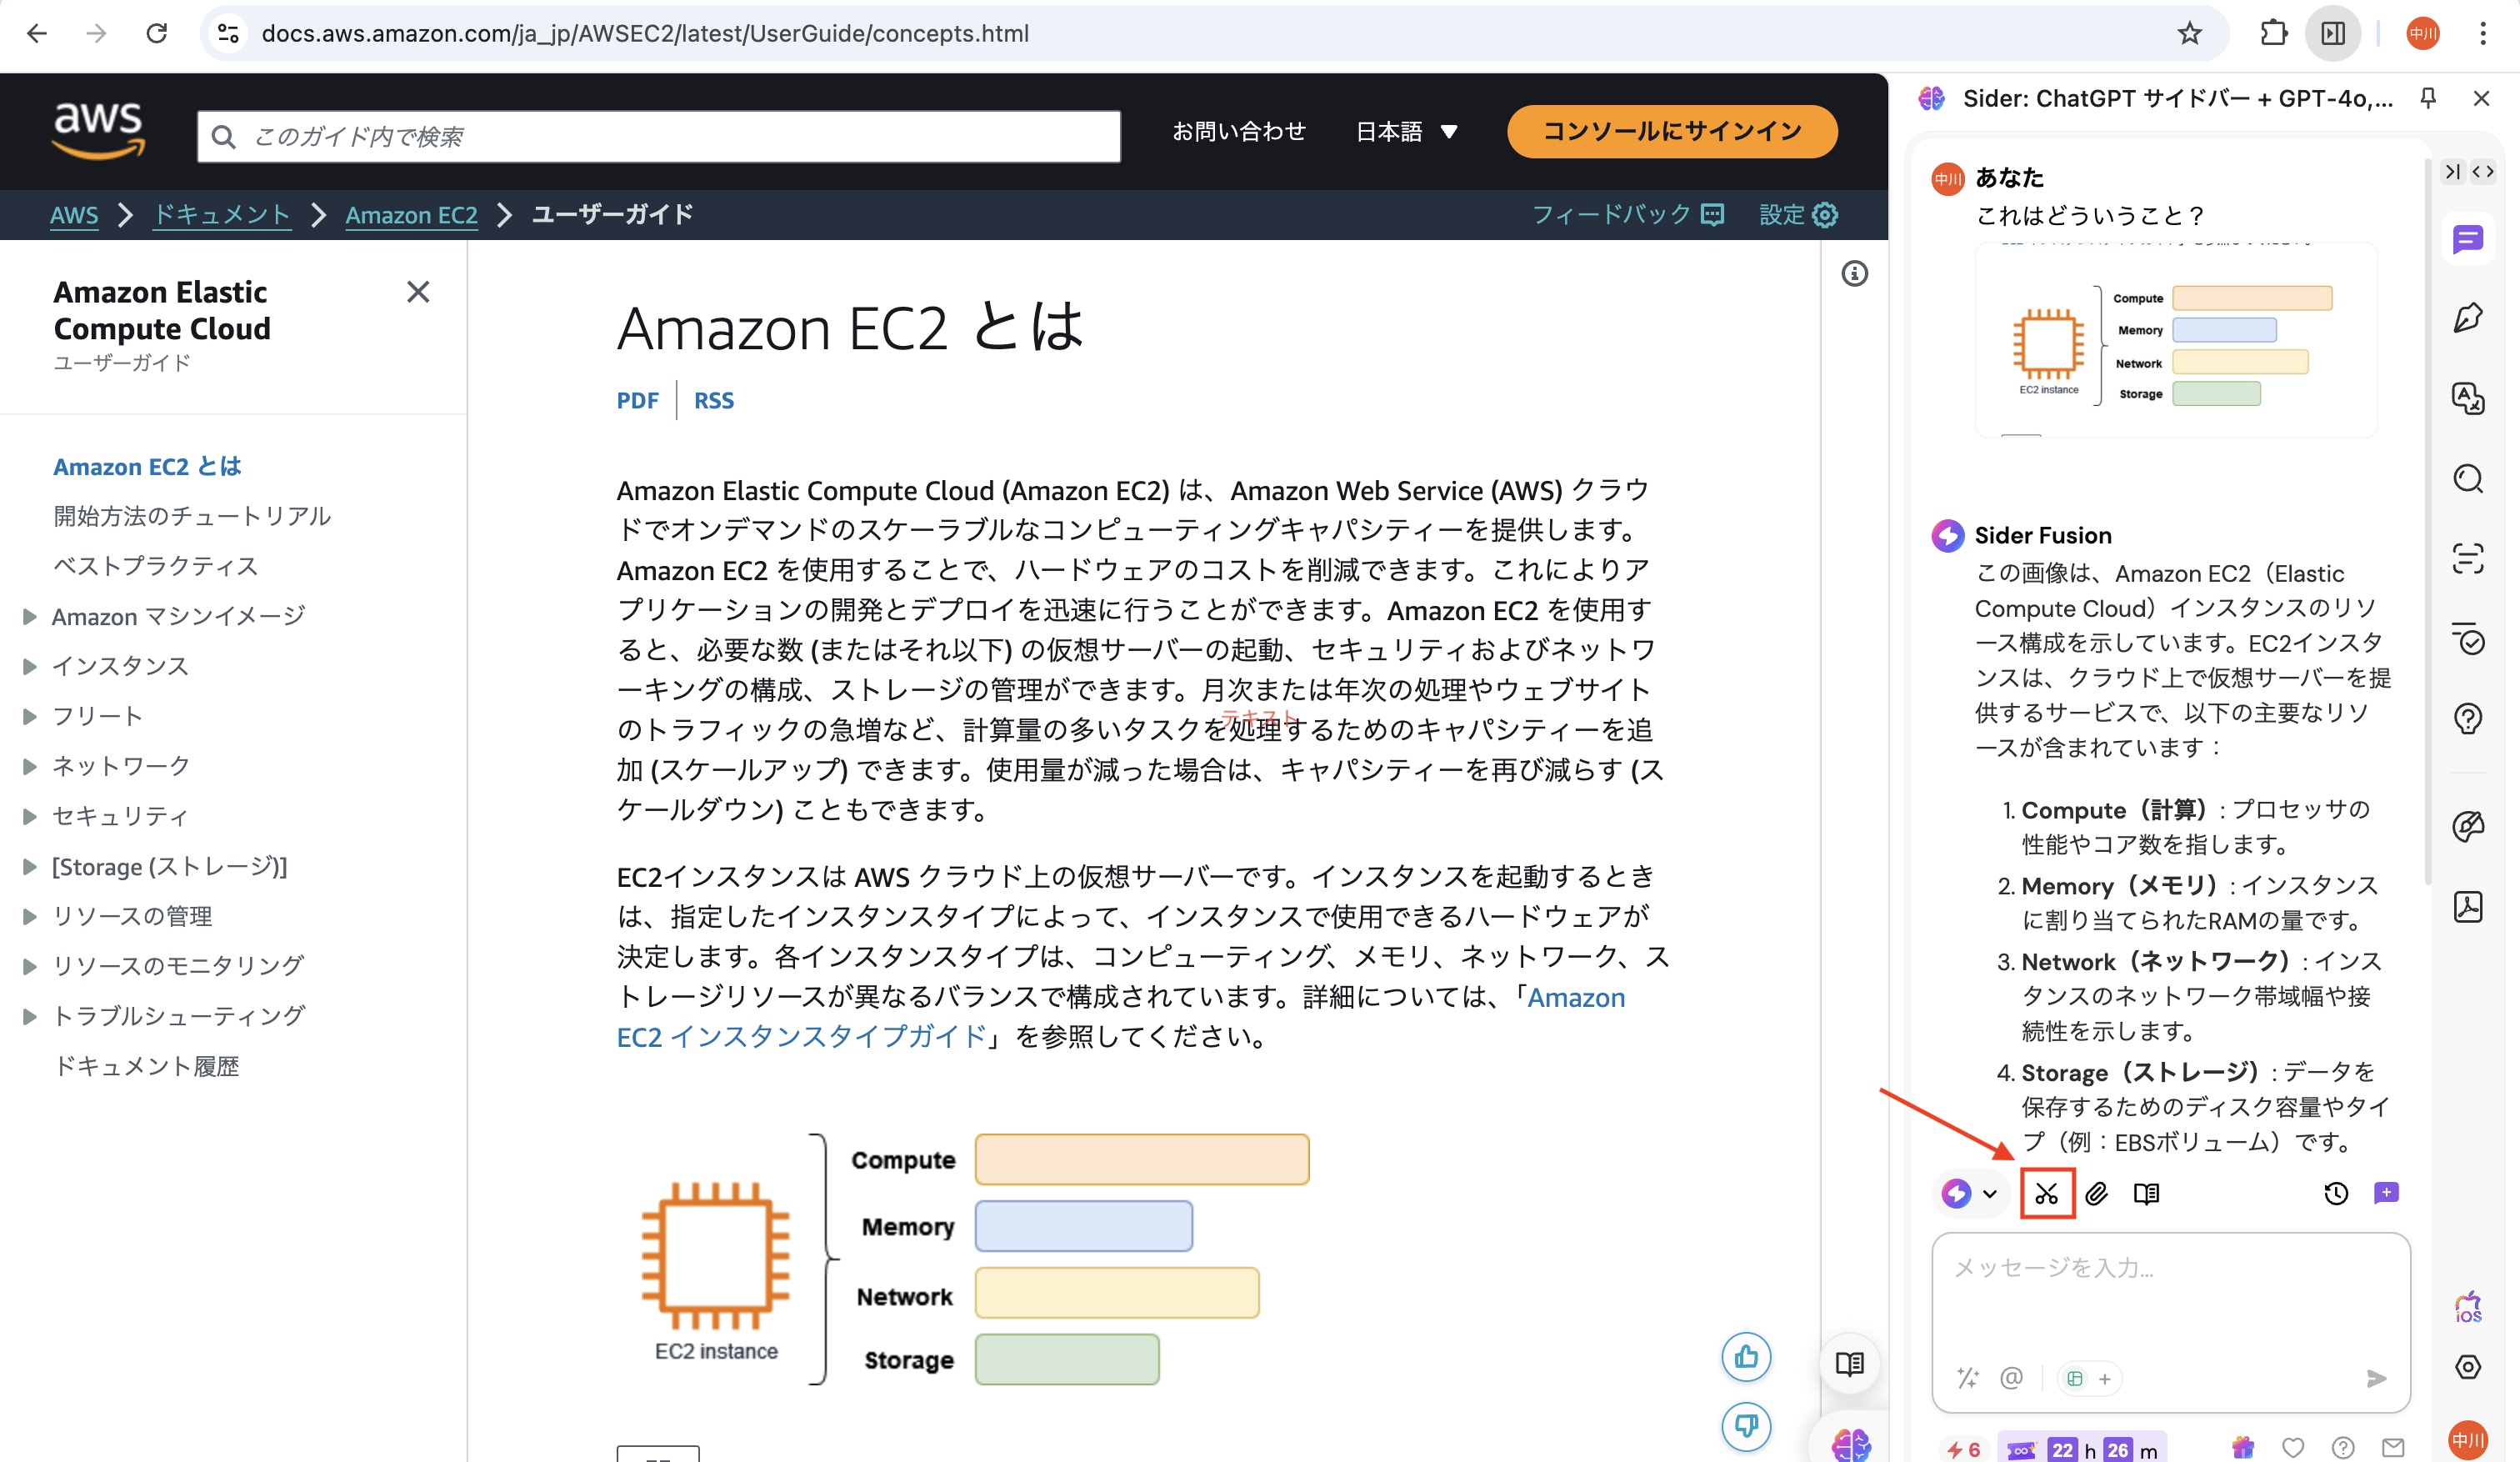Expand Amazon マシンイメージ section
Image resolution: width=2520 pixels, height=1462 pixels.
tap(30, 616)
